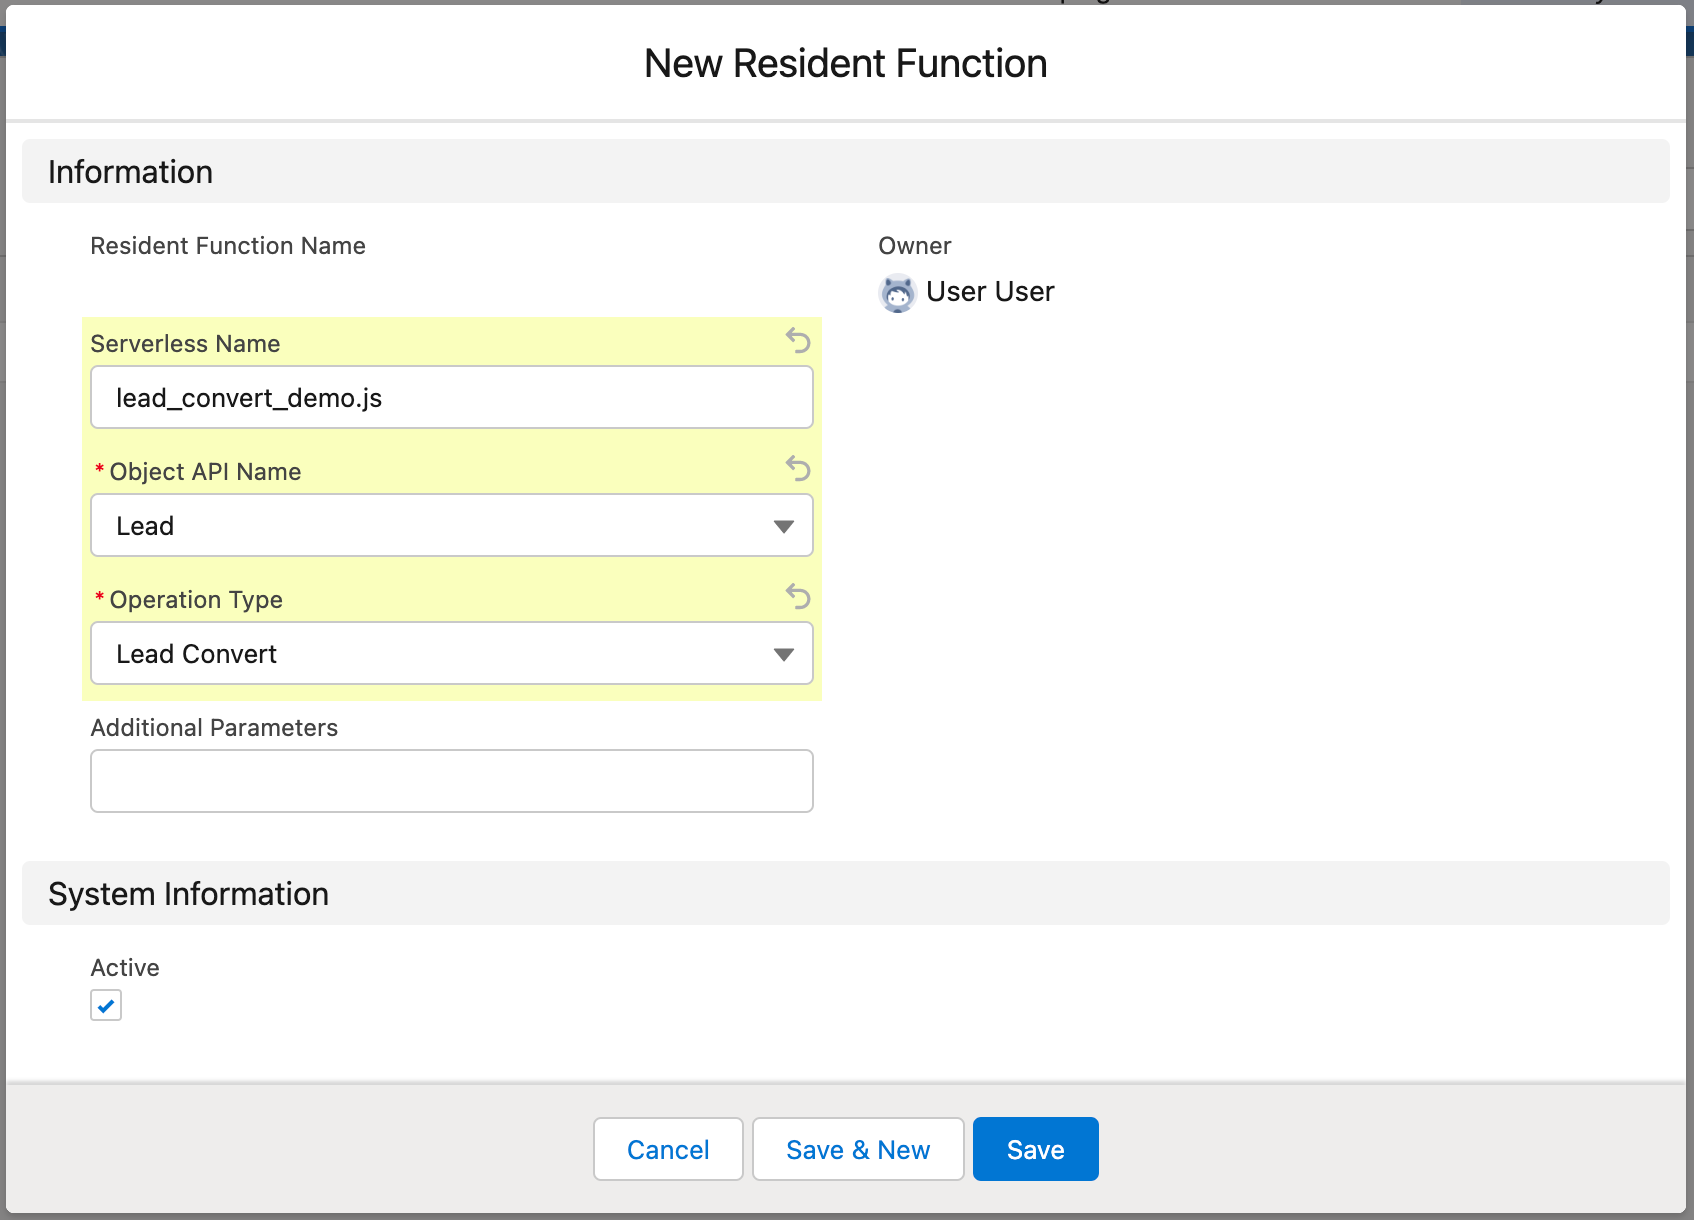Screen dimensions: 1694x1220
Task: Revert the Object API Name selection
Action: (797, 469)
